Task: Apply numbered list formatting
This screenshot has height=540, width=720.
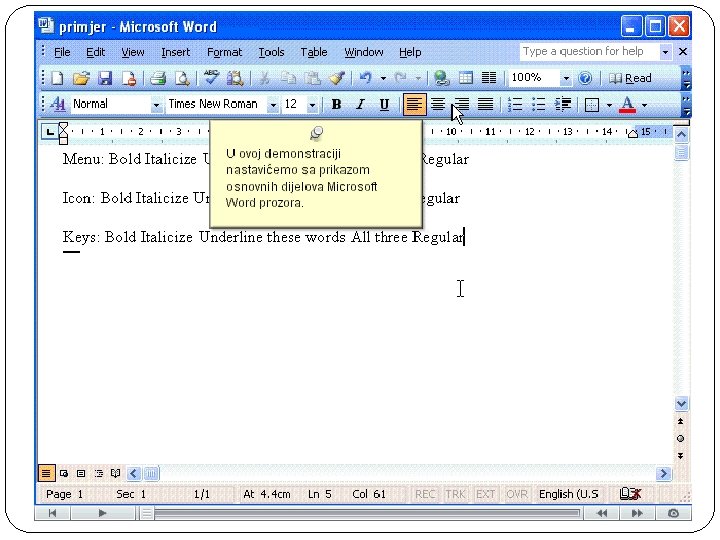Action: pyautogui.click(x=515, y=105)
